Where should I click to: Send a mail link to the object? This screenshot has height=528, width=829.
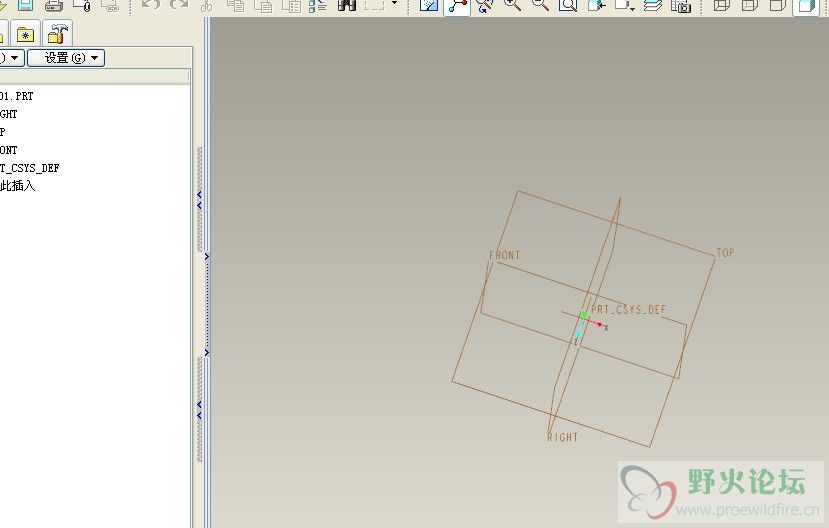[110, 5]
